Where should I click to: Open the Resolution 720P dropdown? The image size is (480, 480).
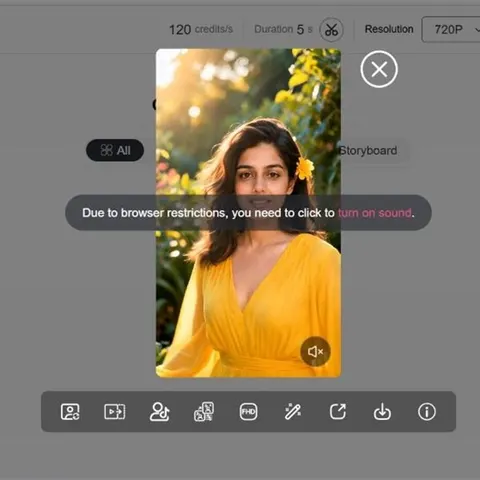(x=451, y=29)
